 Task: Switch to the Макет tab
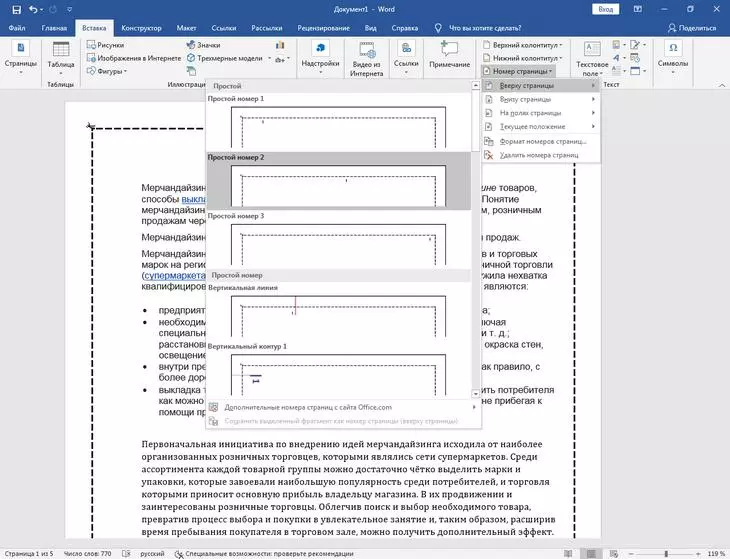tap(186, 28)
